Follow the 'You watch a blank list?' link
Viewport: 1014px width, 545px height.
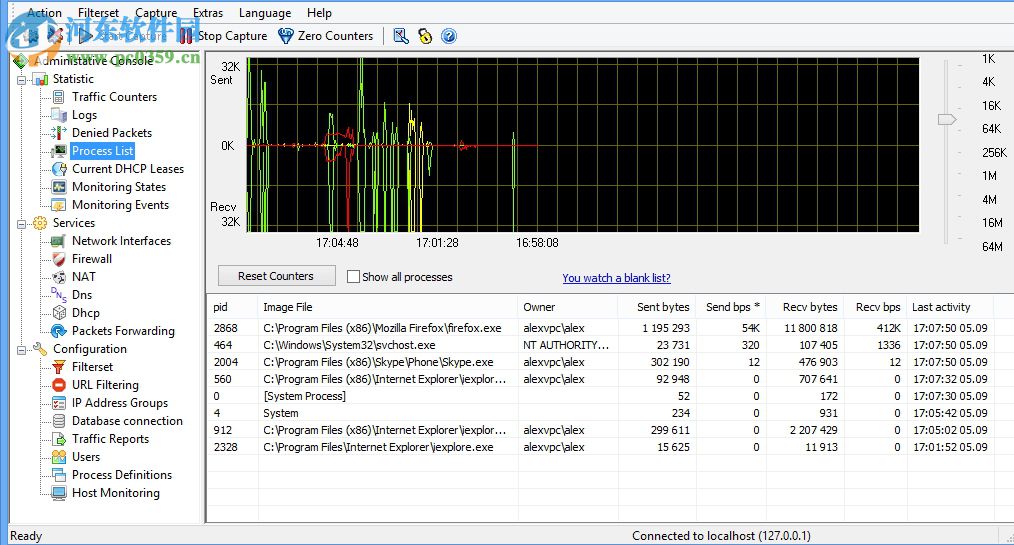(616, 278)
